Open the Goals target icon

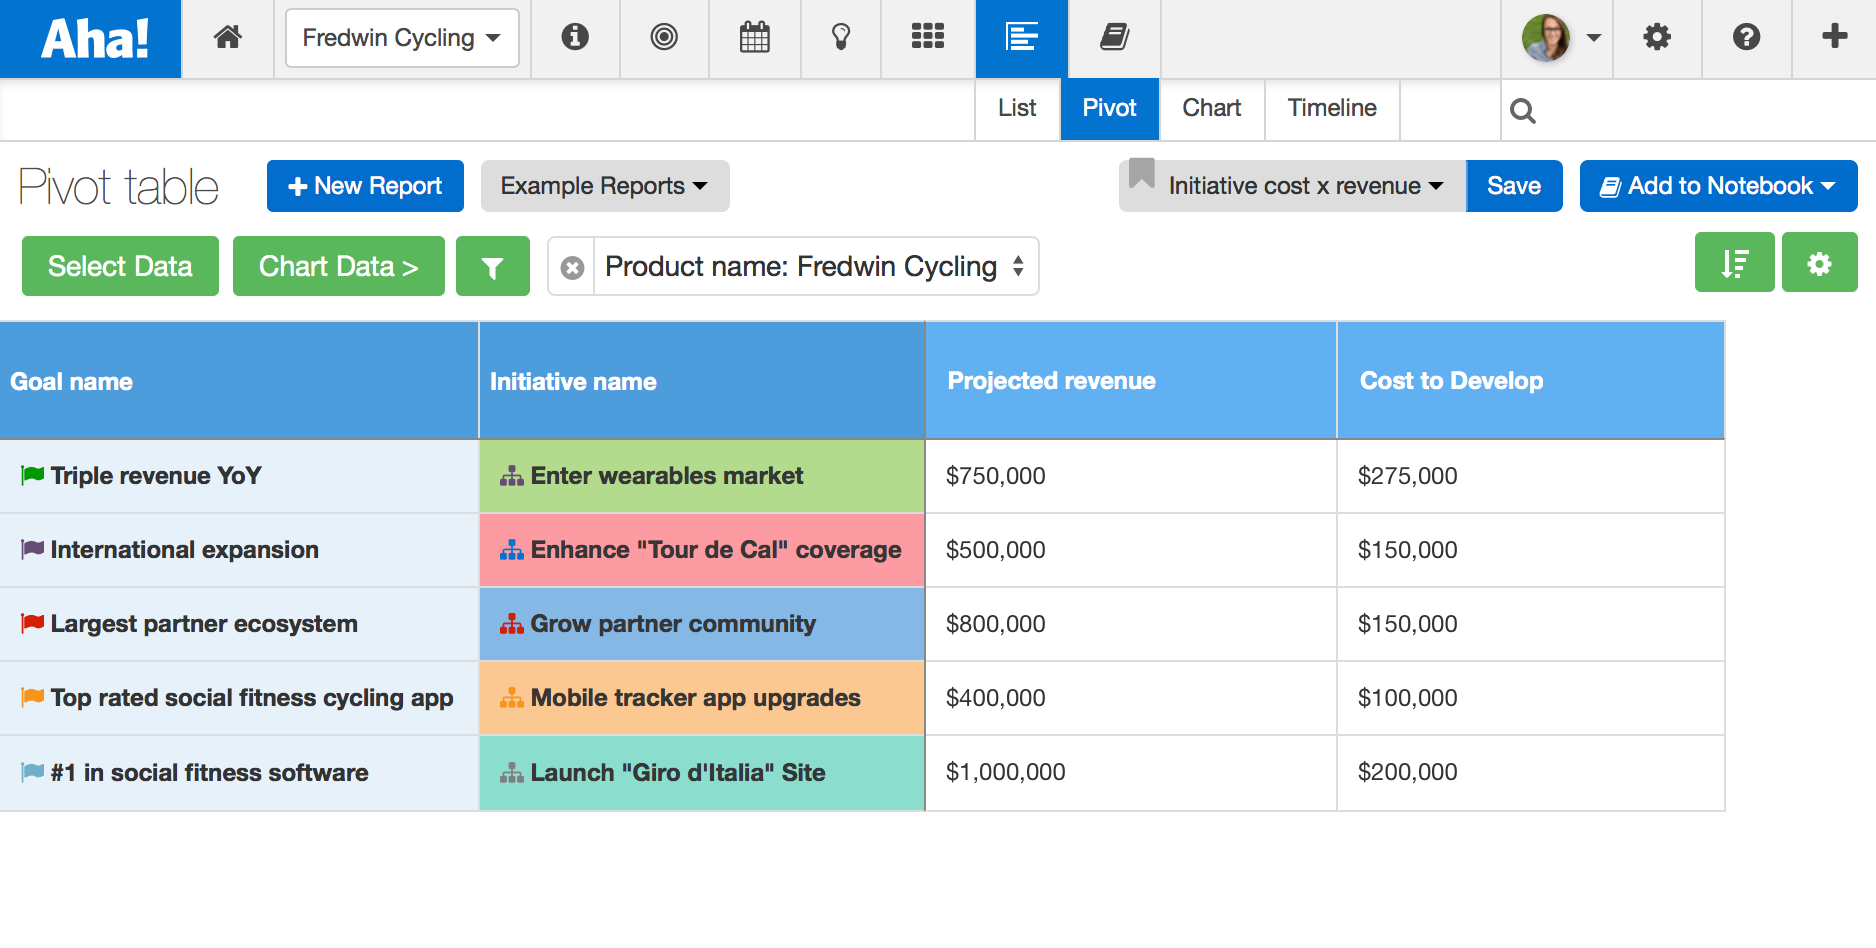click(664, 37)
